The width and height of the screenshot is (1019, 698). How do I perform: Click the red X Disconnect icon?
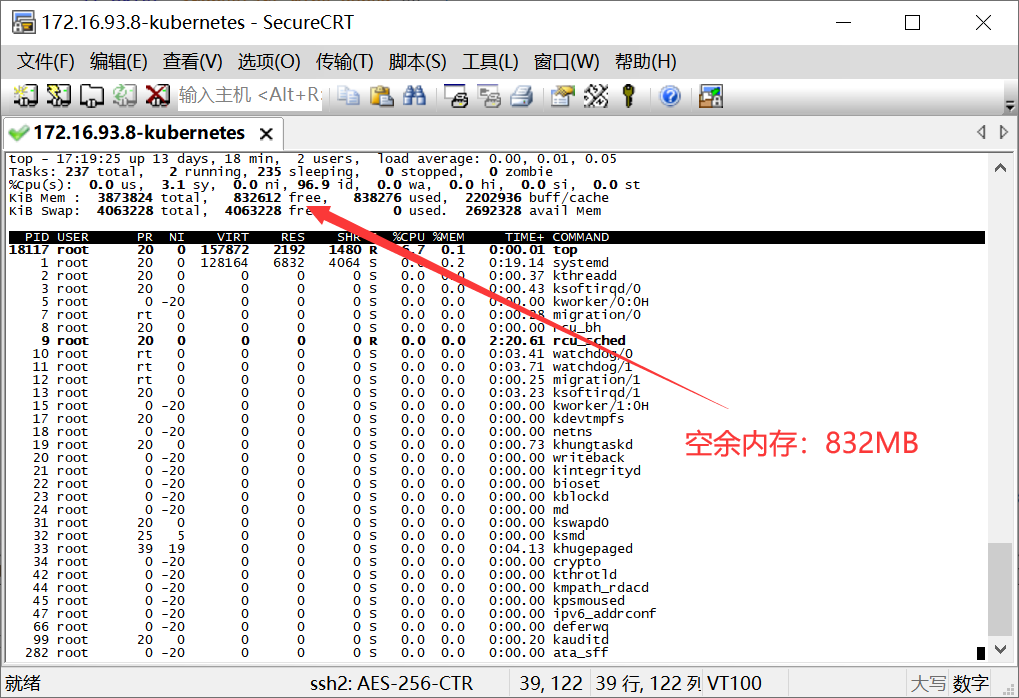pos(158,96)
